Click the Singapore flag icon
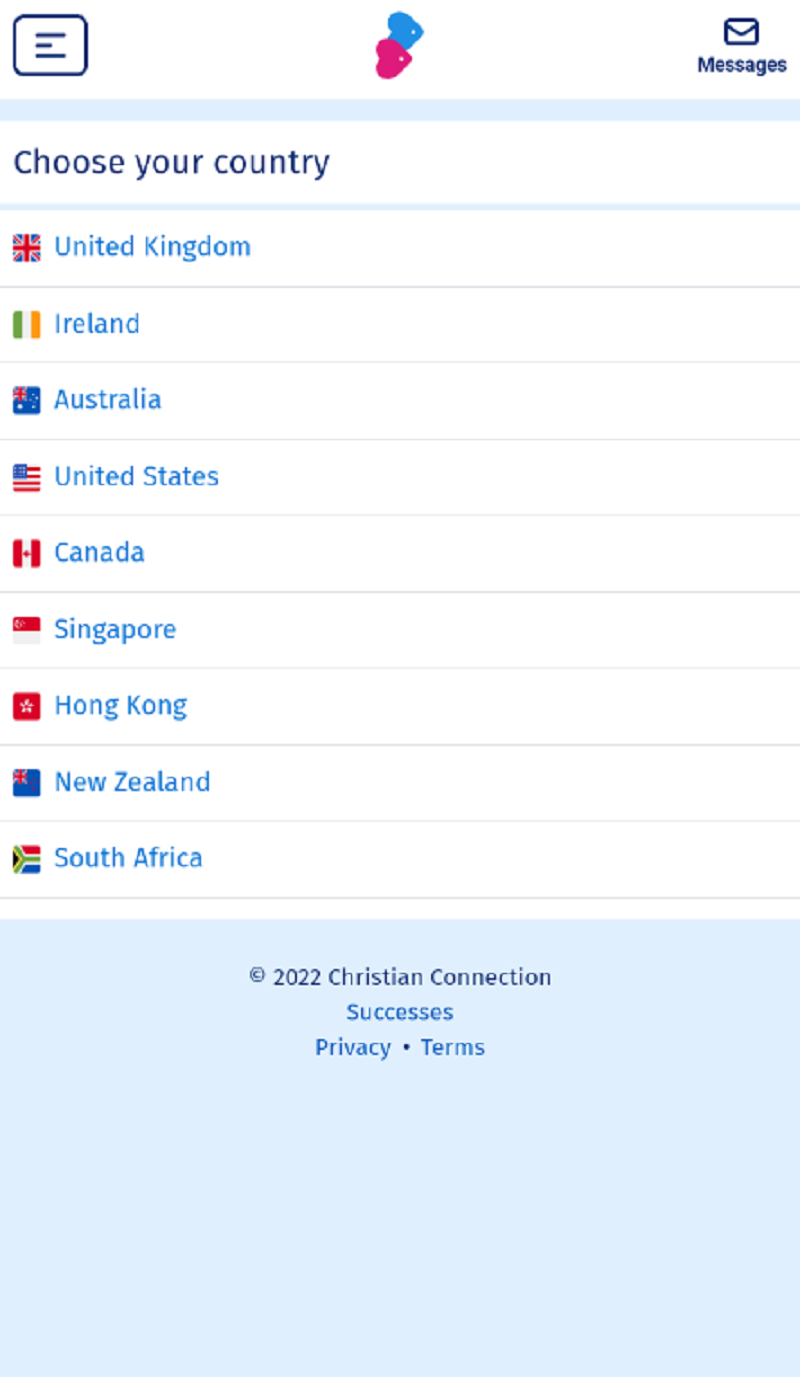Image resolution: width=800 pixels, height=1377 pixels. (x=27, y=630)
